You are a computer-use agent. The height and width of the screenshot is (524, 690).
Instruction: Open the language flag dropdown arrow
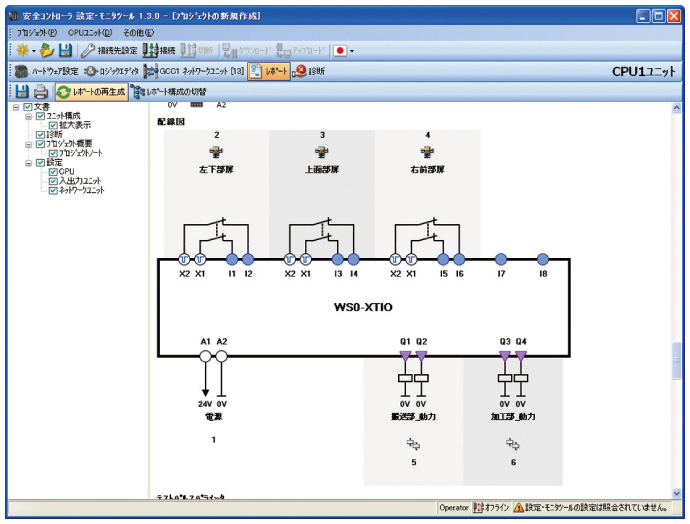(351, 50)
